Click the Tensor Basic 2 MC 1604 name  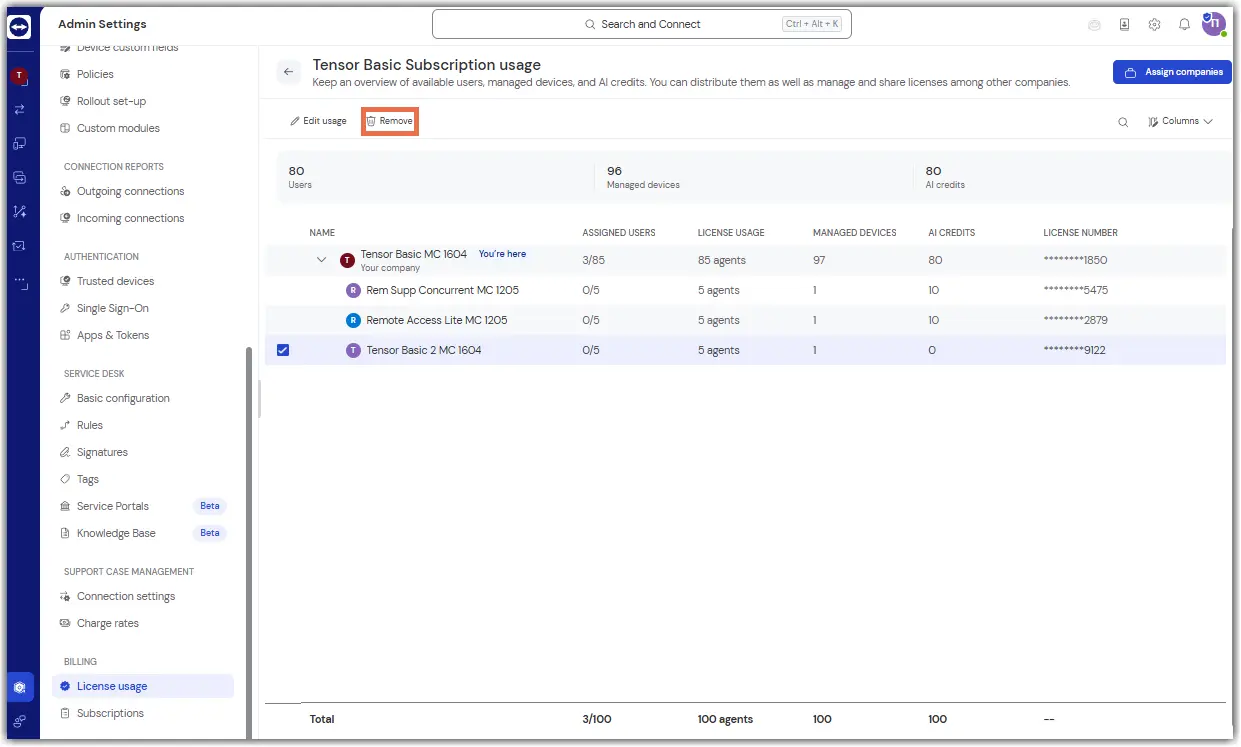[x=424, y=350]
